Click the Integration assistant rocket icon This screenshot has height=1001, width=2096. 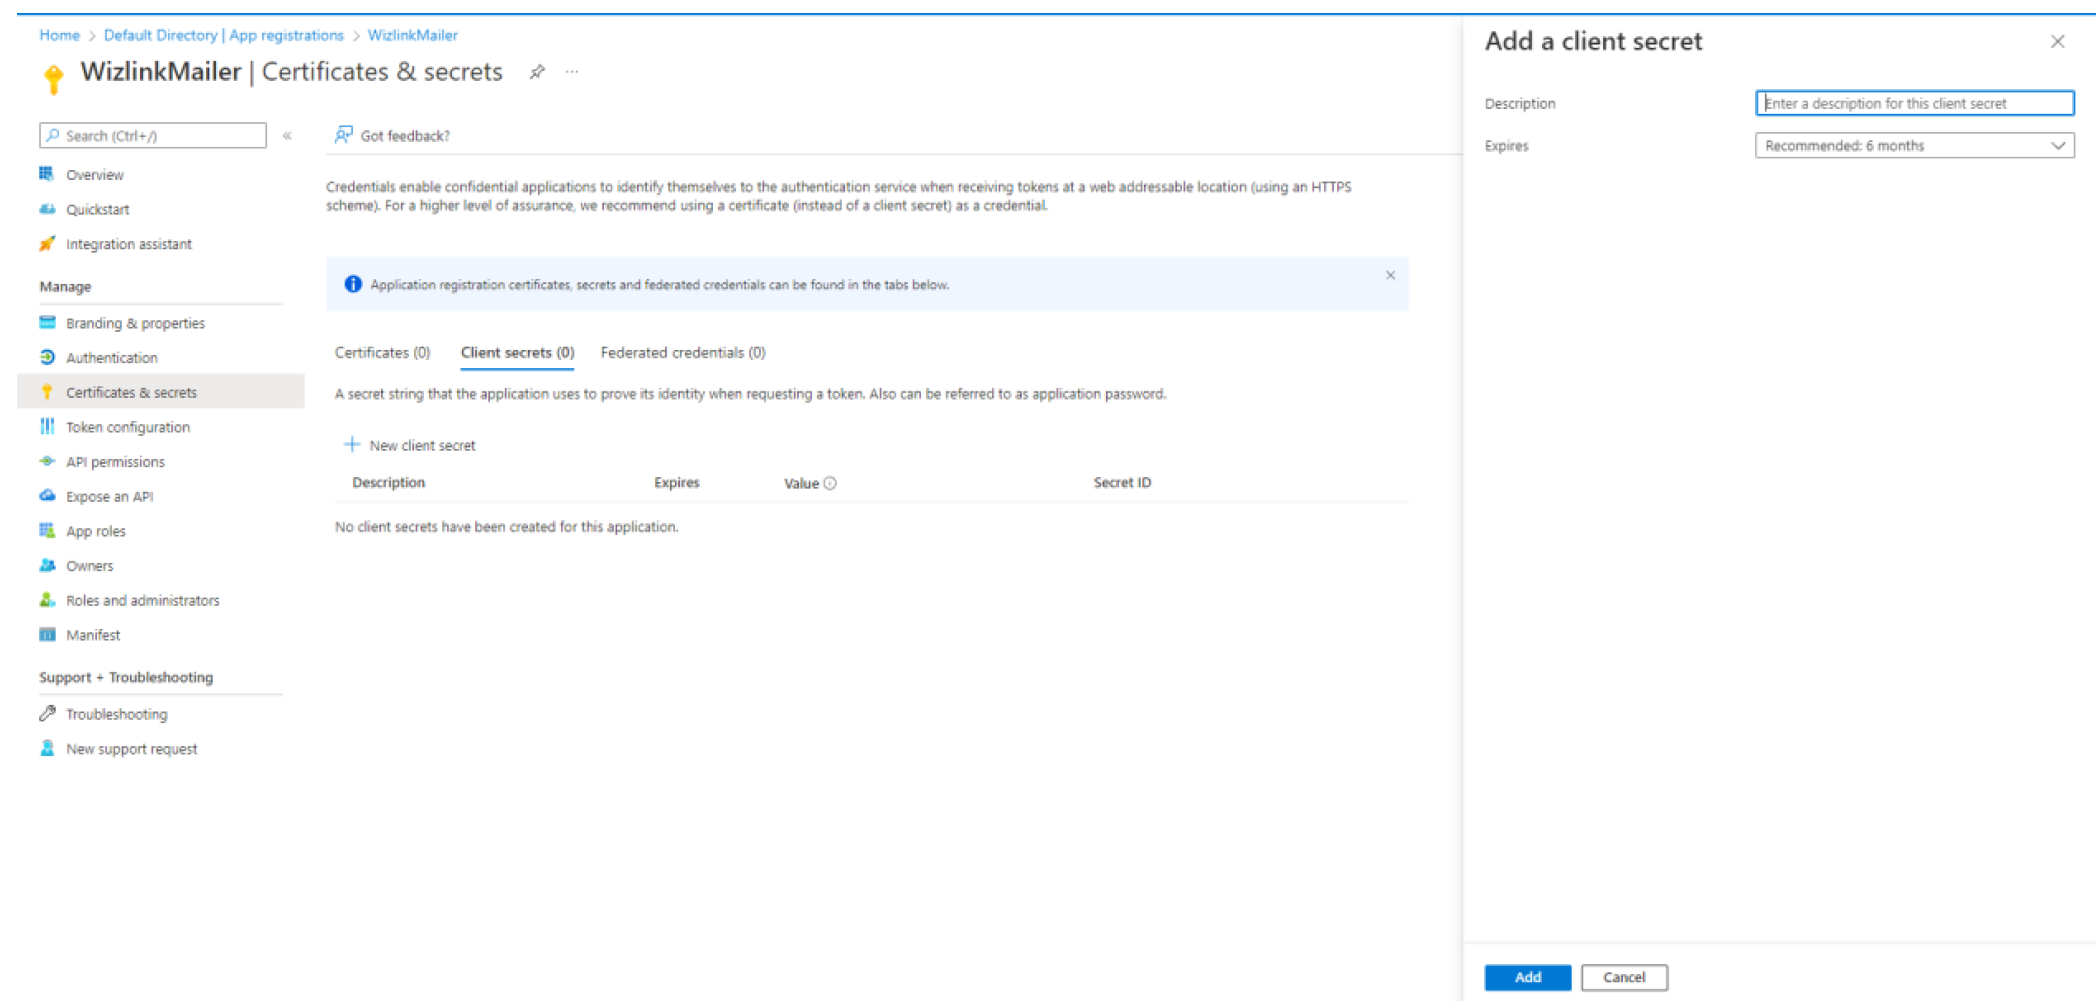(47, 244)
